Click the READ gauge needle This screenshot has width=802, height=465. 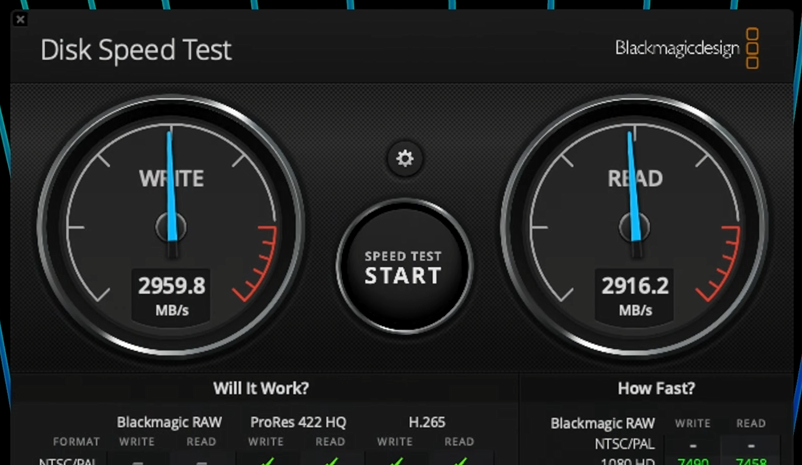click(633, 189)
